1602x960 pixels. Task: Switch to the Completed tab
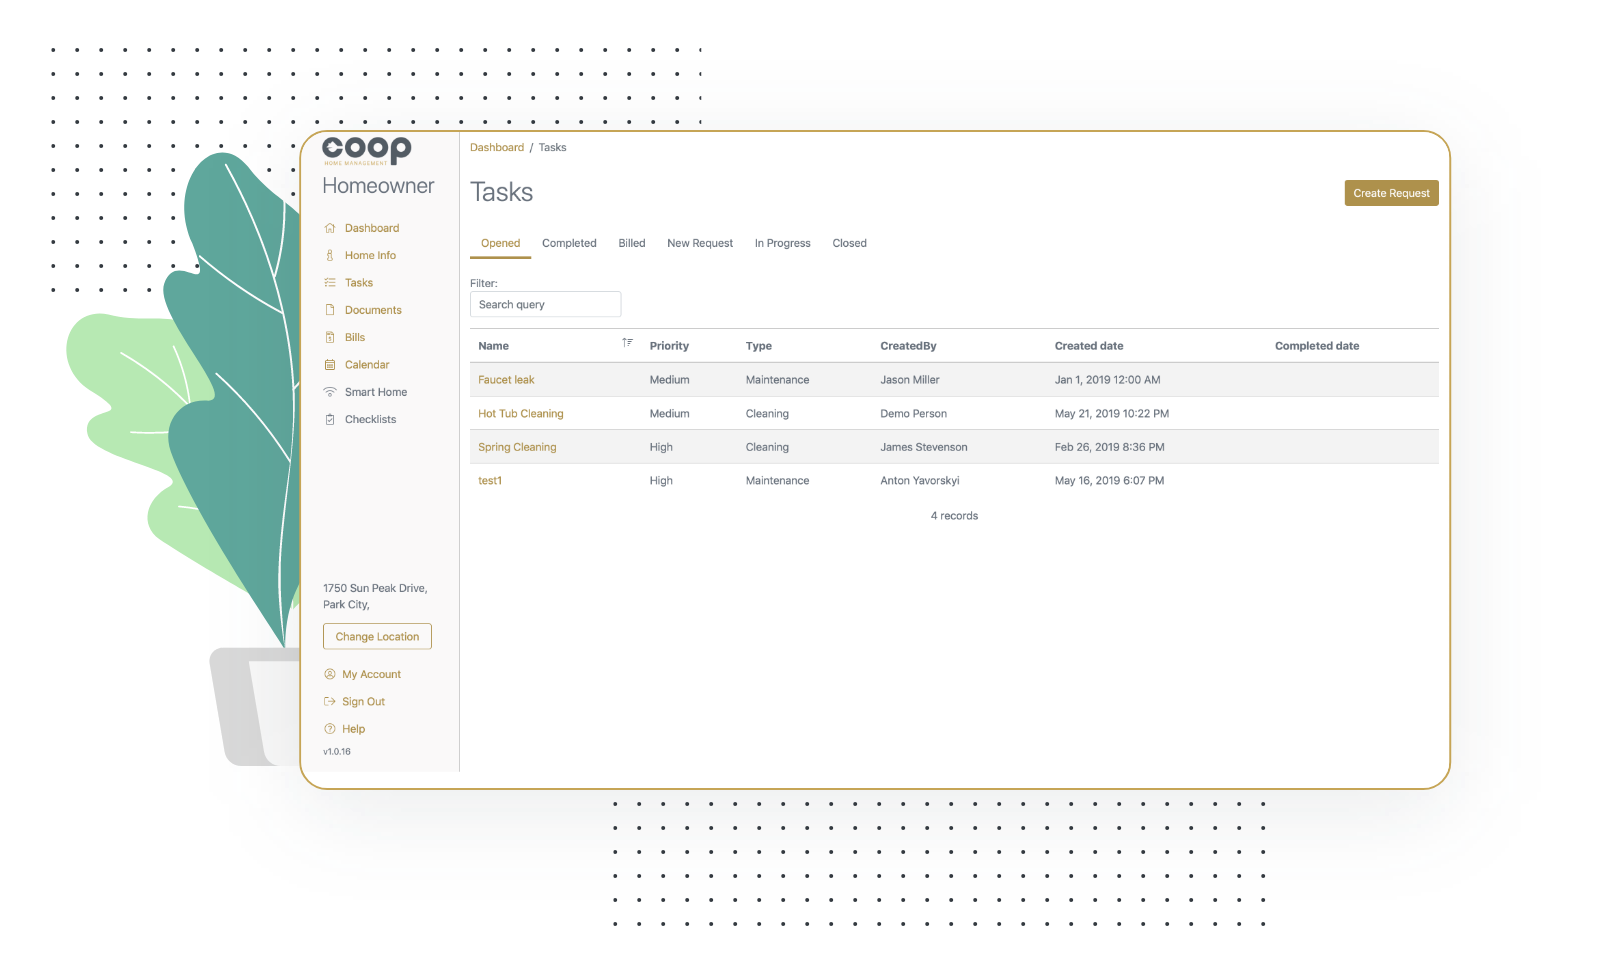[x=569, y=243]
